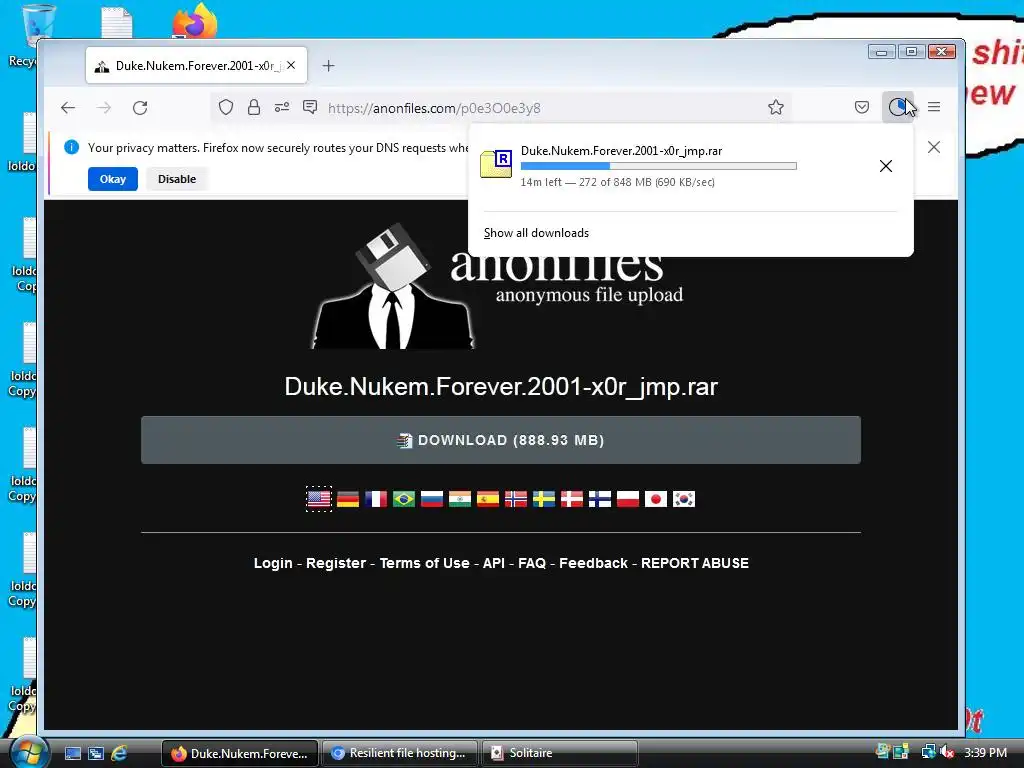Click the Duke.Nukem.Foreve... Firefox taskbar button
The height and width of the screenshot is (768, 1024).
[240, 753]
